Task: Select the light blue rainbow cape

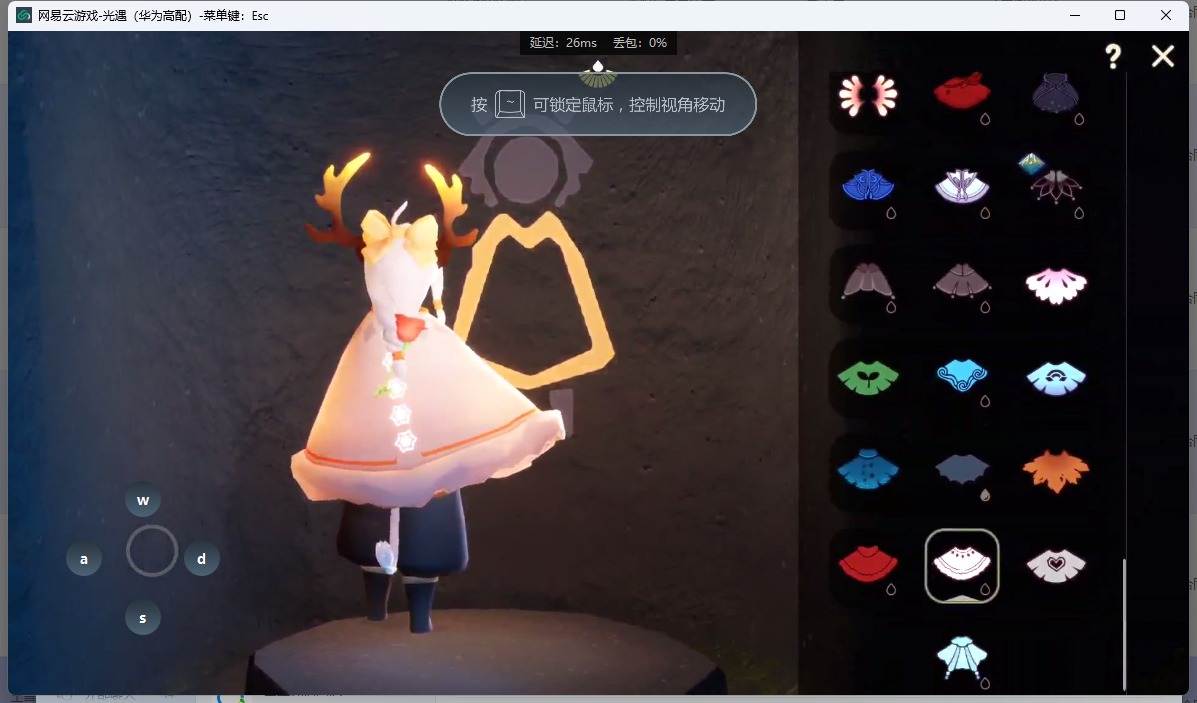Action: [x=1056, y=377]
